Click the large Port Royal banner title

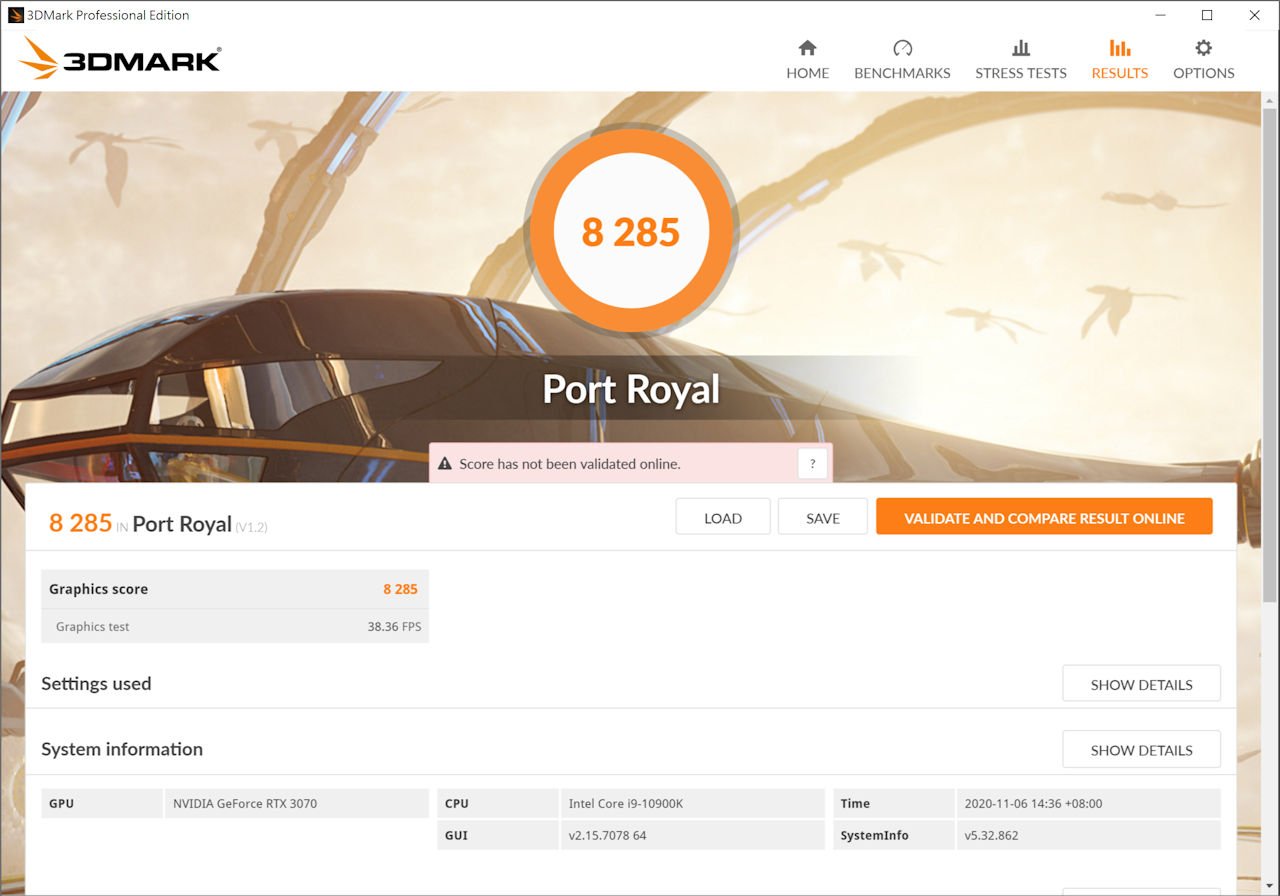click(631, 389)
